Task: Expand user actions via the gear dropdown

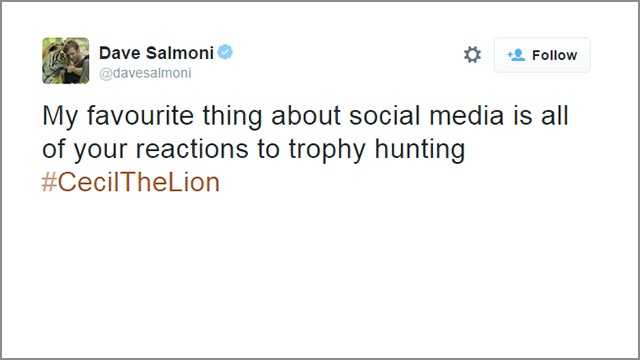Action: 472,55
